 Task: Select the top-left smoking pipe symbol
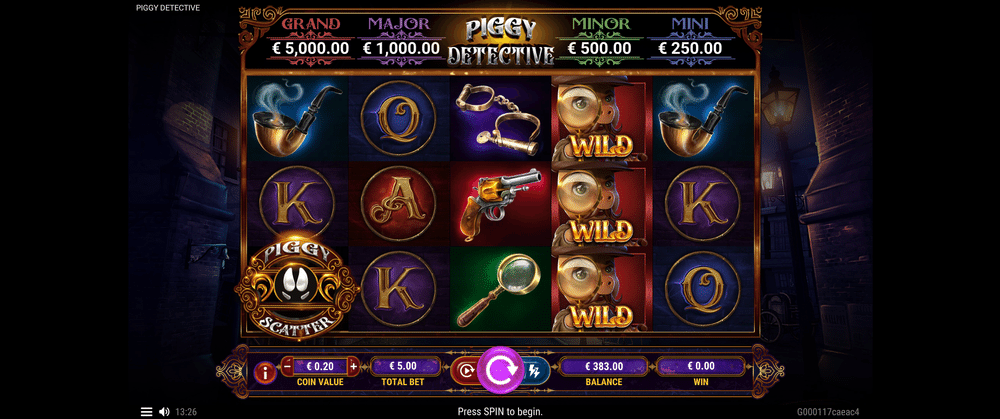[297, 119]
